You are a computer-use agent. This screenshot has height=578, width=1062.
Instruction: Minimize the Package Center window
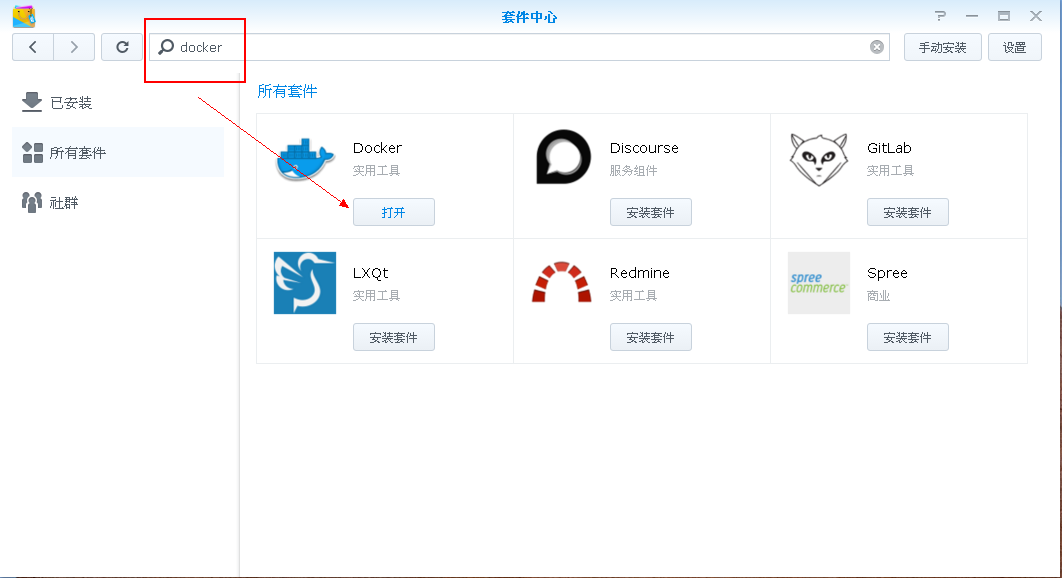[x=972, y=16]
